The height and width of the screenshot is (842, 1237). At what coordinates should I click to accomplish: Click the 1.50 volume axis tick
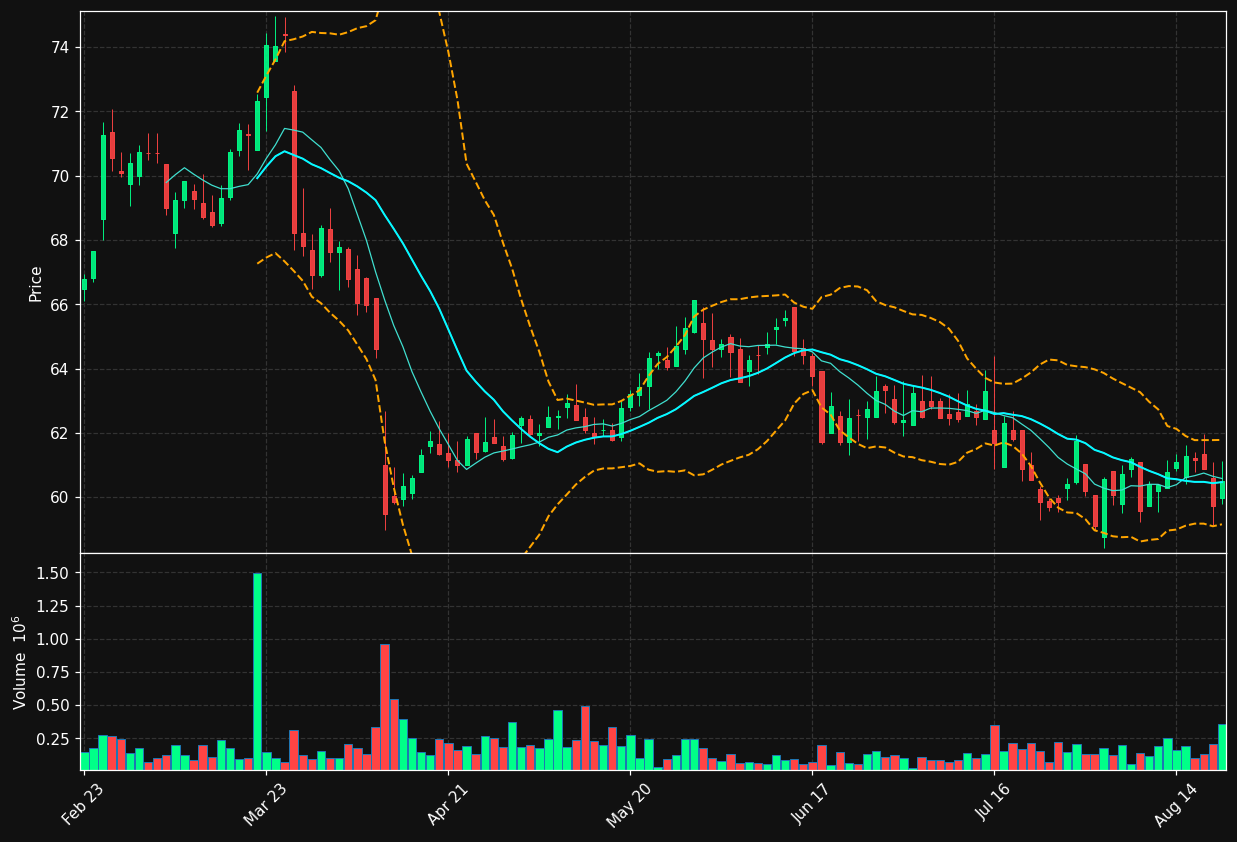[x=53, y=573]
